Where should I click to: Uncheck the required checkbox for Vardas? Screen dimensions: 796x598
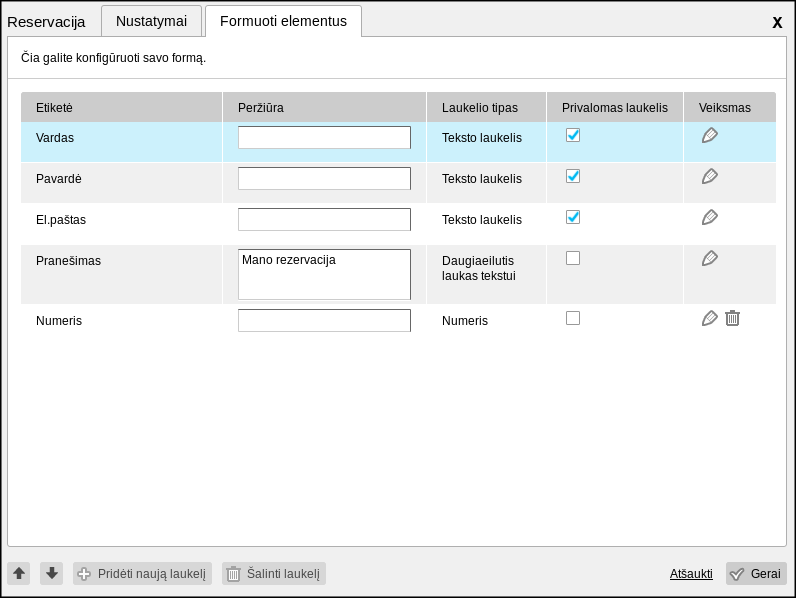[573, 135]
